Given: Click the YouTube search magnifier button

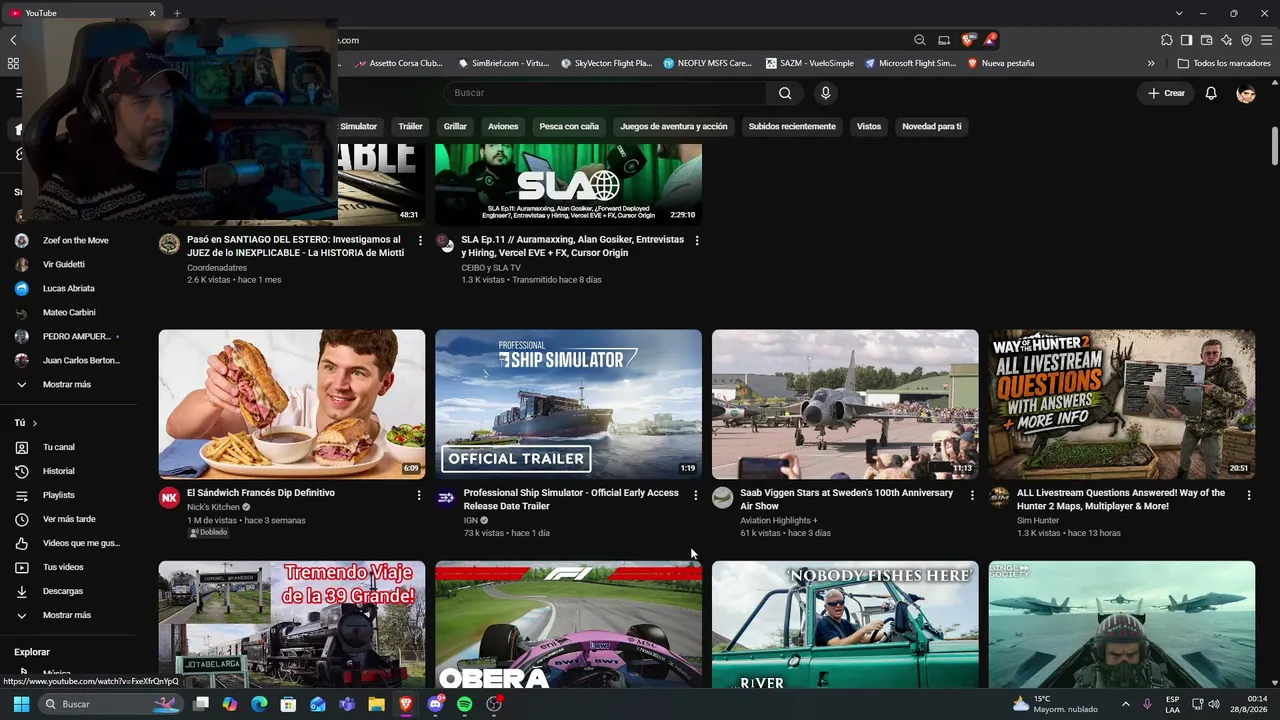Looking at the screenshot, I should coord(785,93).
